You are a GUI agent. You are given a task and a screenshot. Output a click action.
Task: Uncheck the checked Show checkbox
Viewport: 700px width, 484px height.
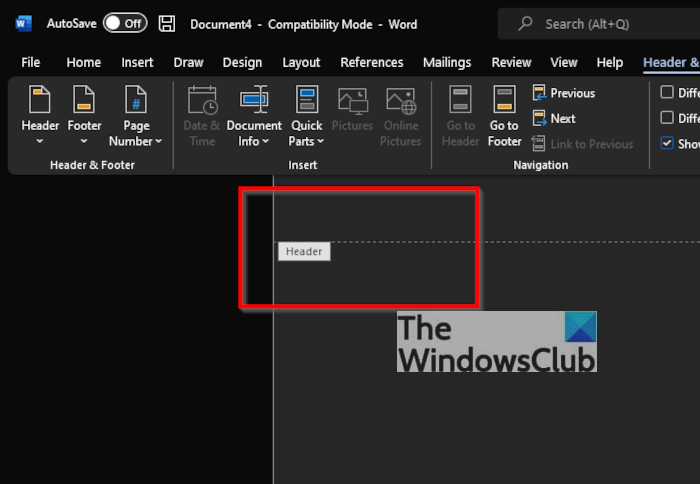[x=667, y=143]
